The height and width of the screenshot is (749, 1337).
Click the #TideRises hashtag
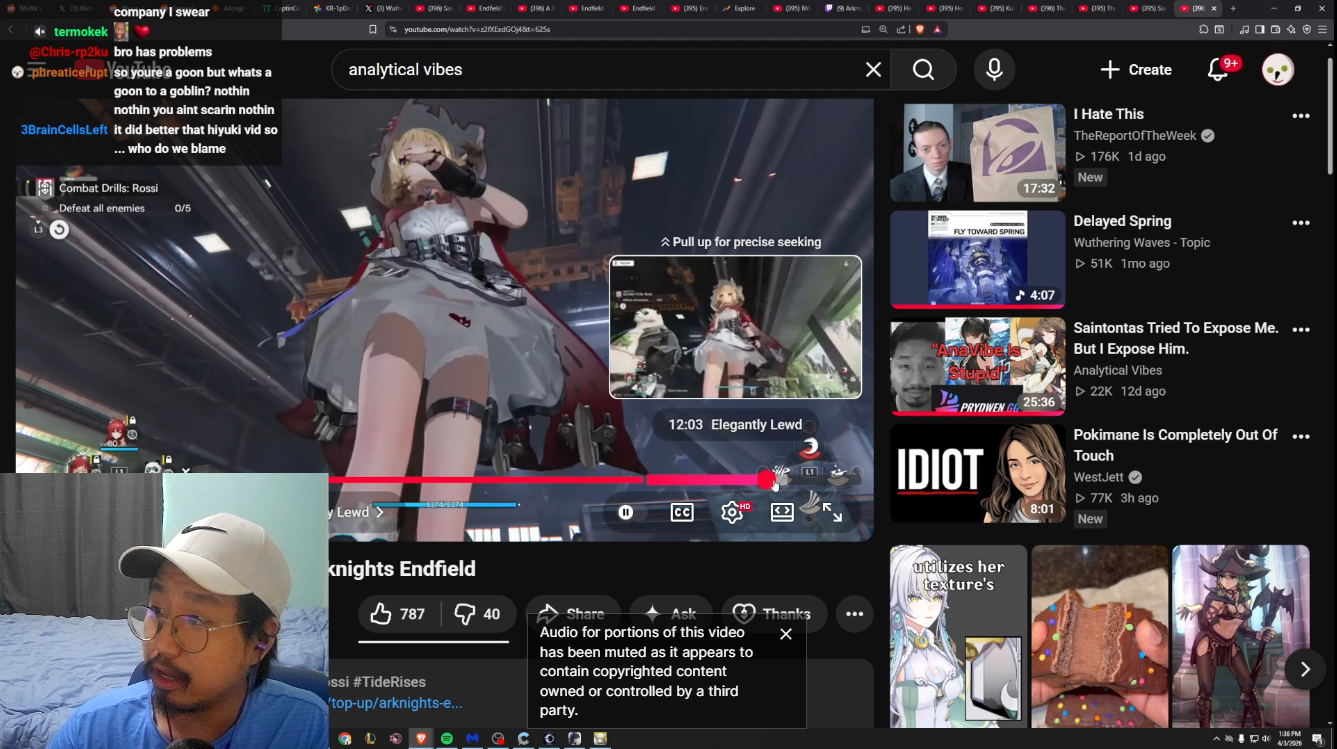click(389, 682)
